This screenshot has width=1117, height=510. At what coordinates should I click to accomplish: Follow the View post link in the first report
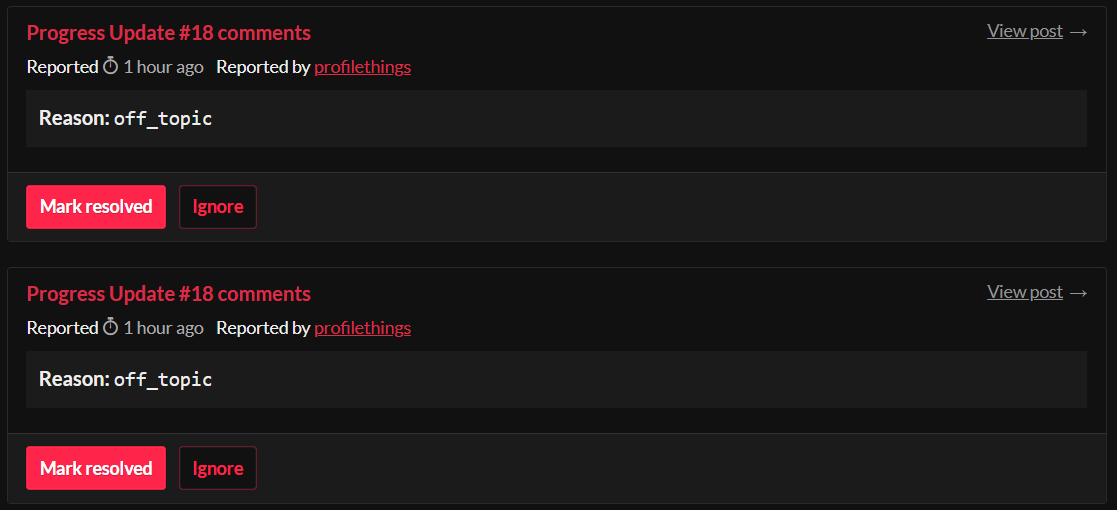tap(1024, 31)
